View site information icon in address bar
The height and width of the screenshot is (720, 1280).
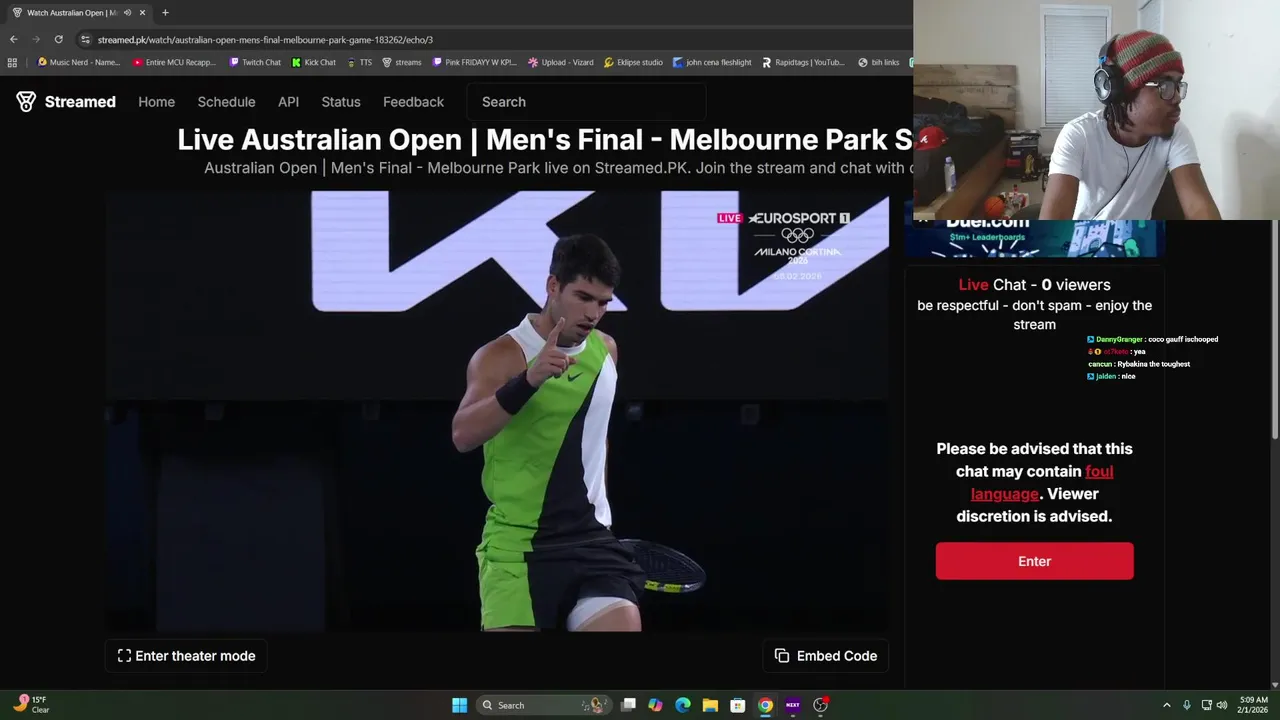[x=86, y=39]
